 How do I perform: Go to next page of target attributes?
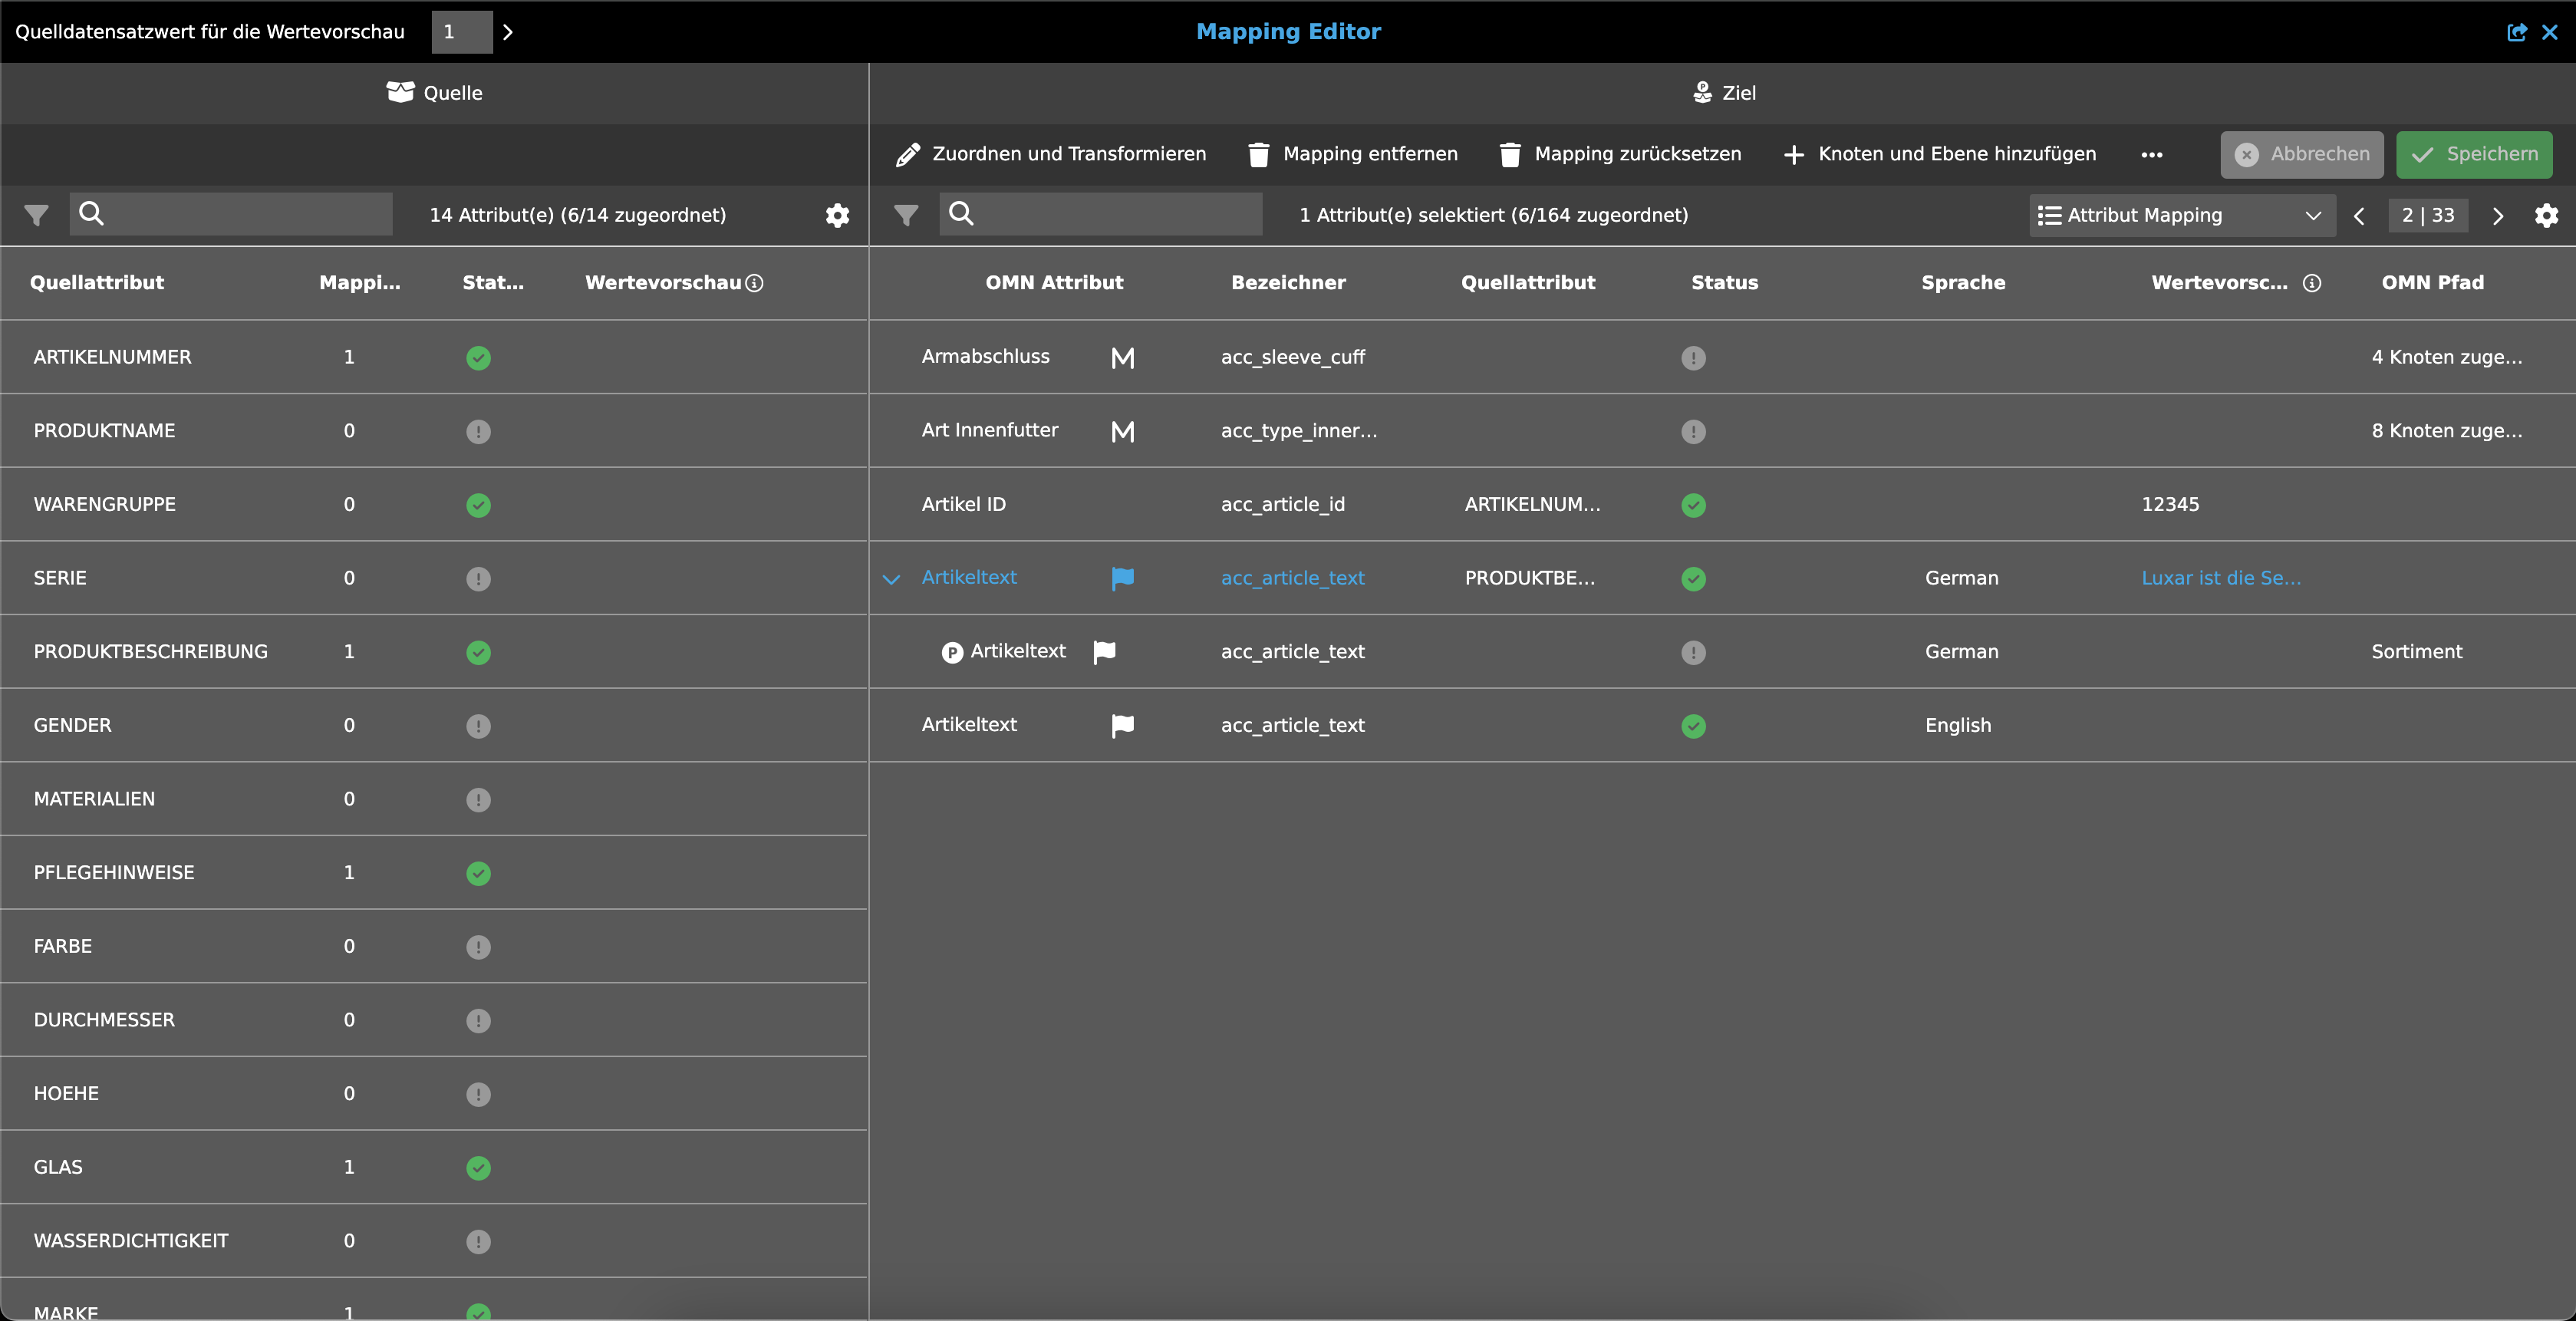(x=2497, y=216)
